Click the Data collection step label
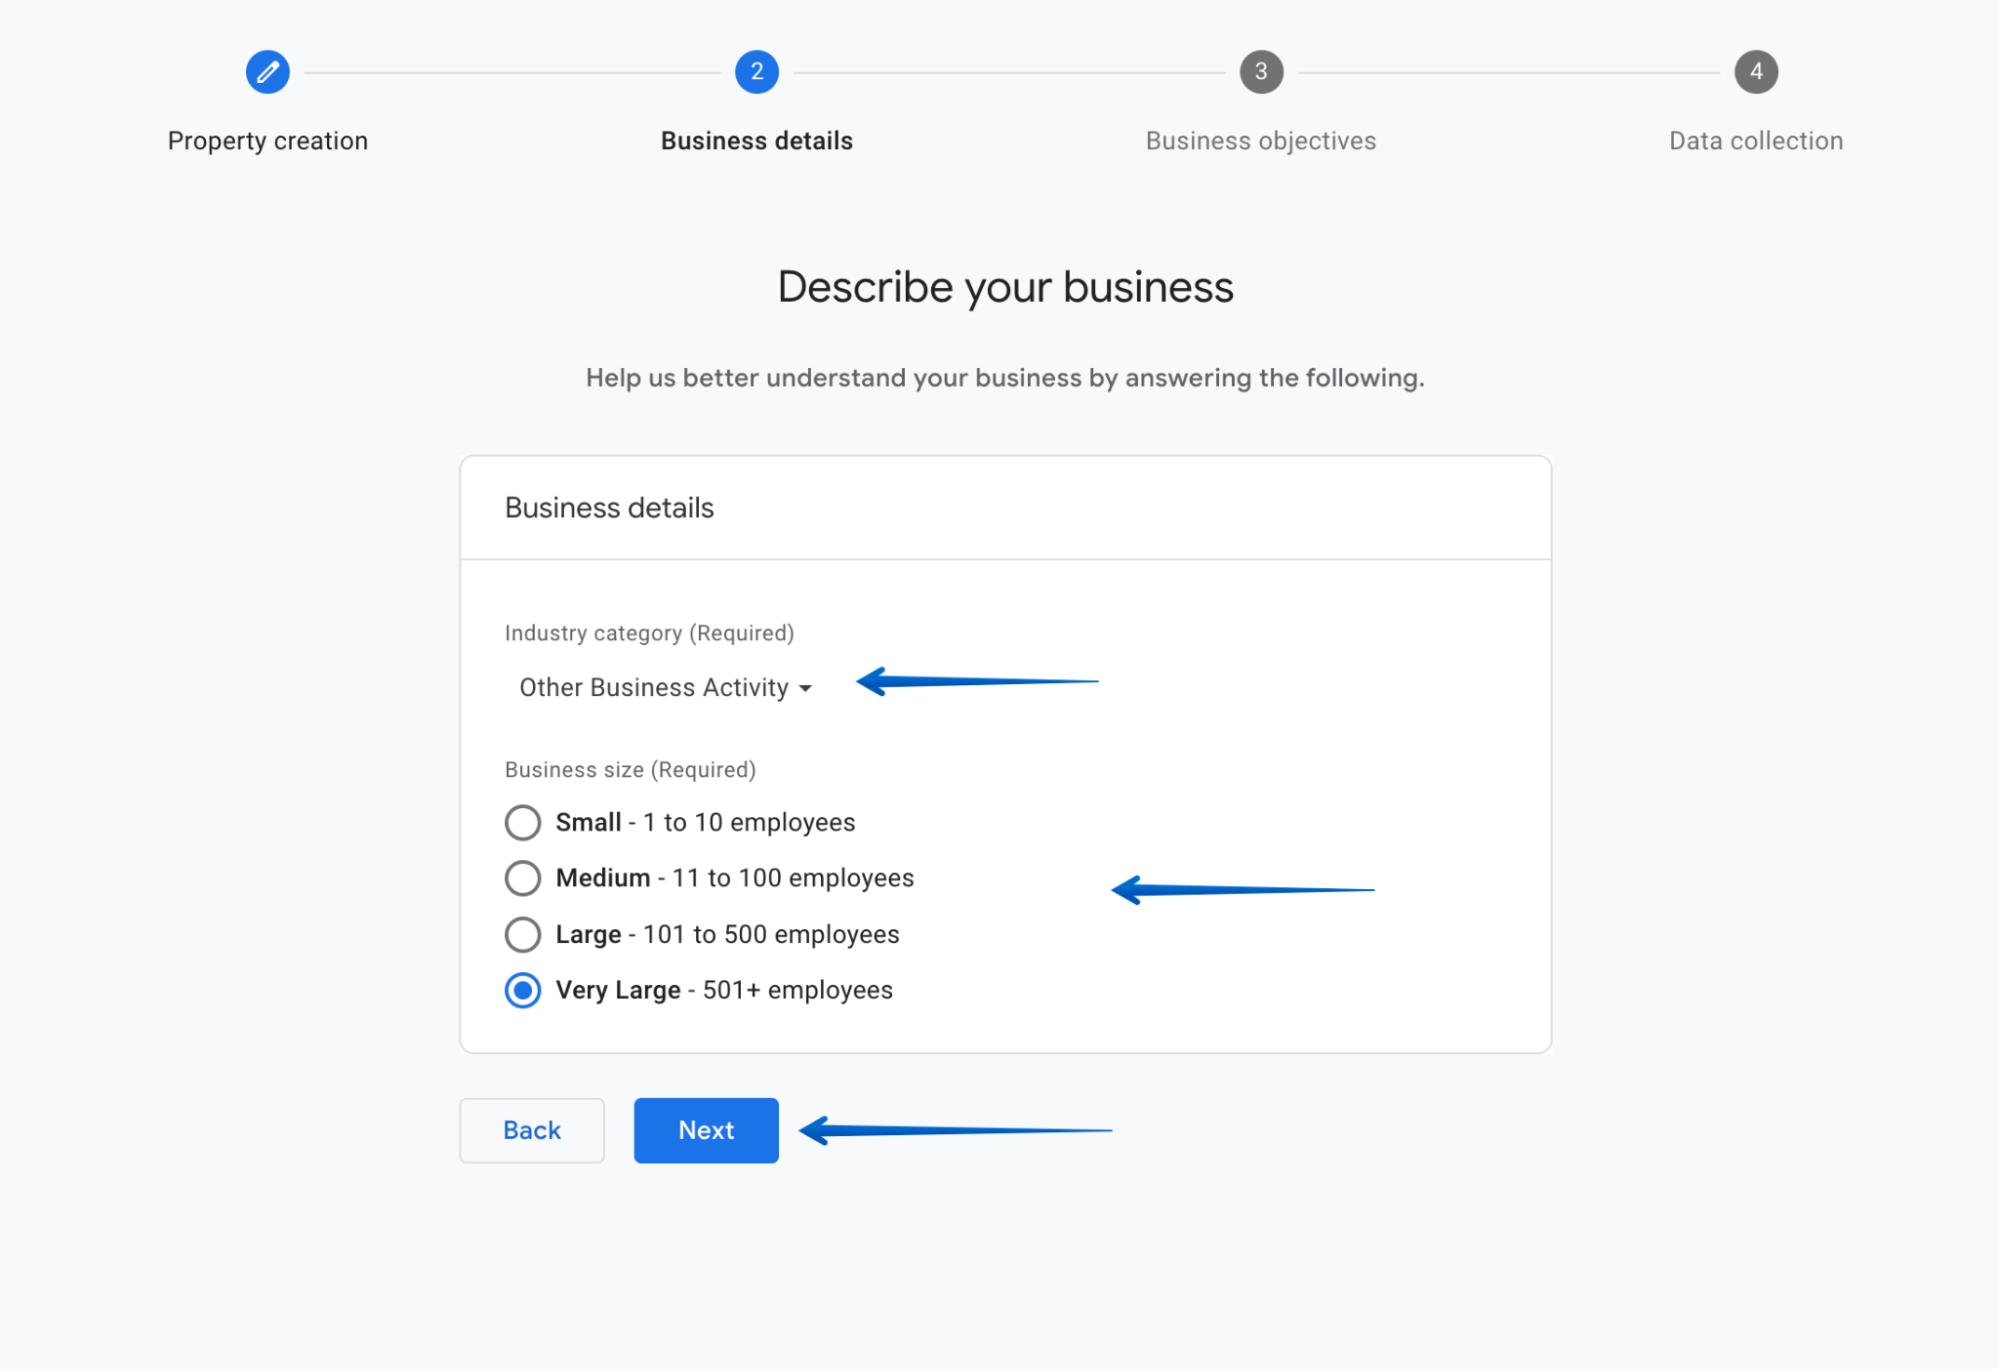The image size is (1999, 1370). 1755,140
